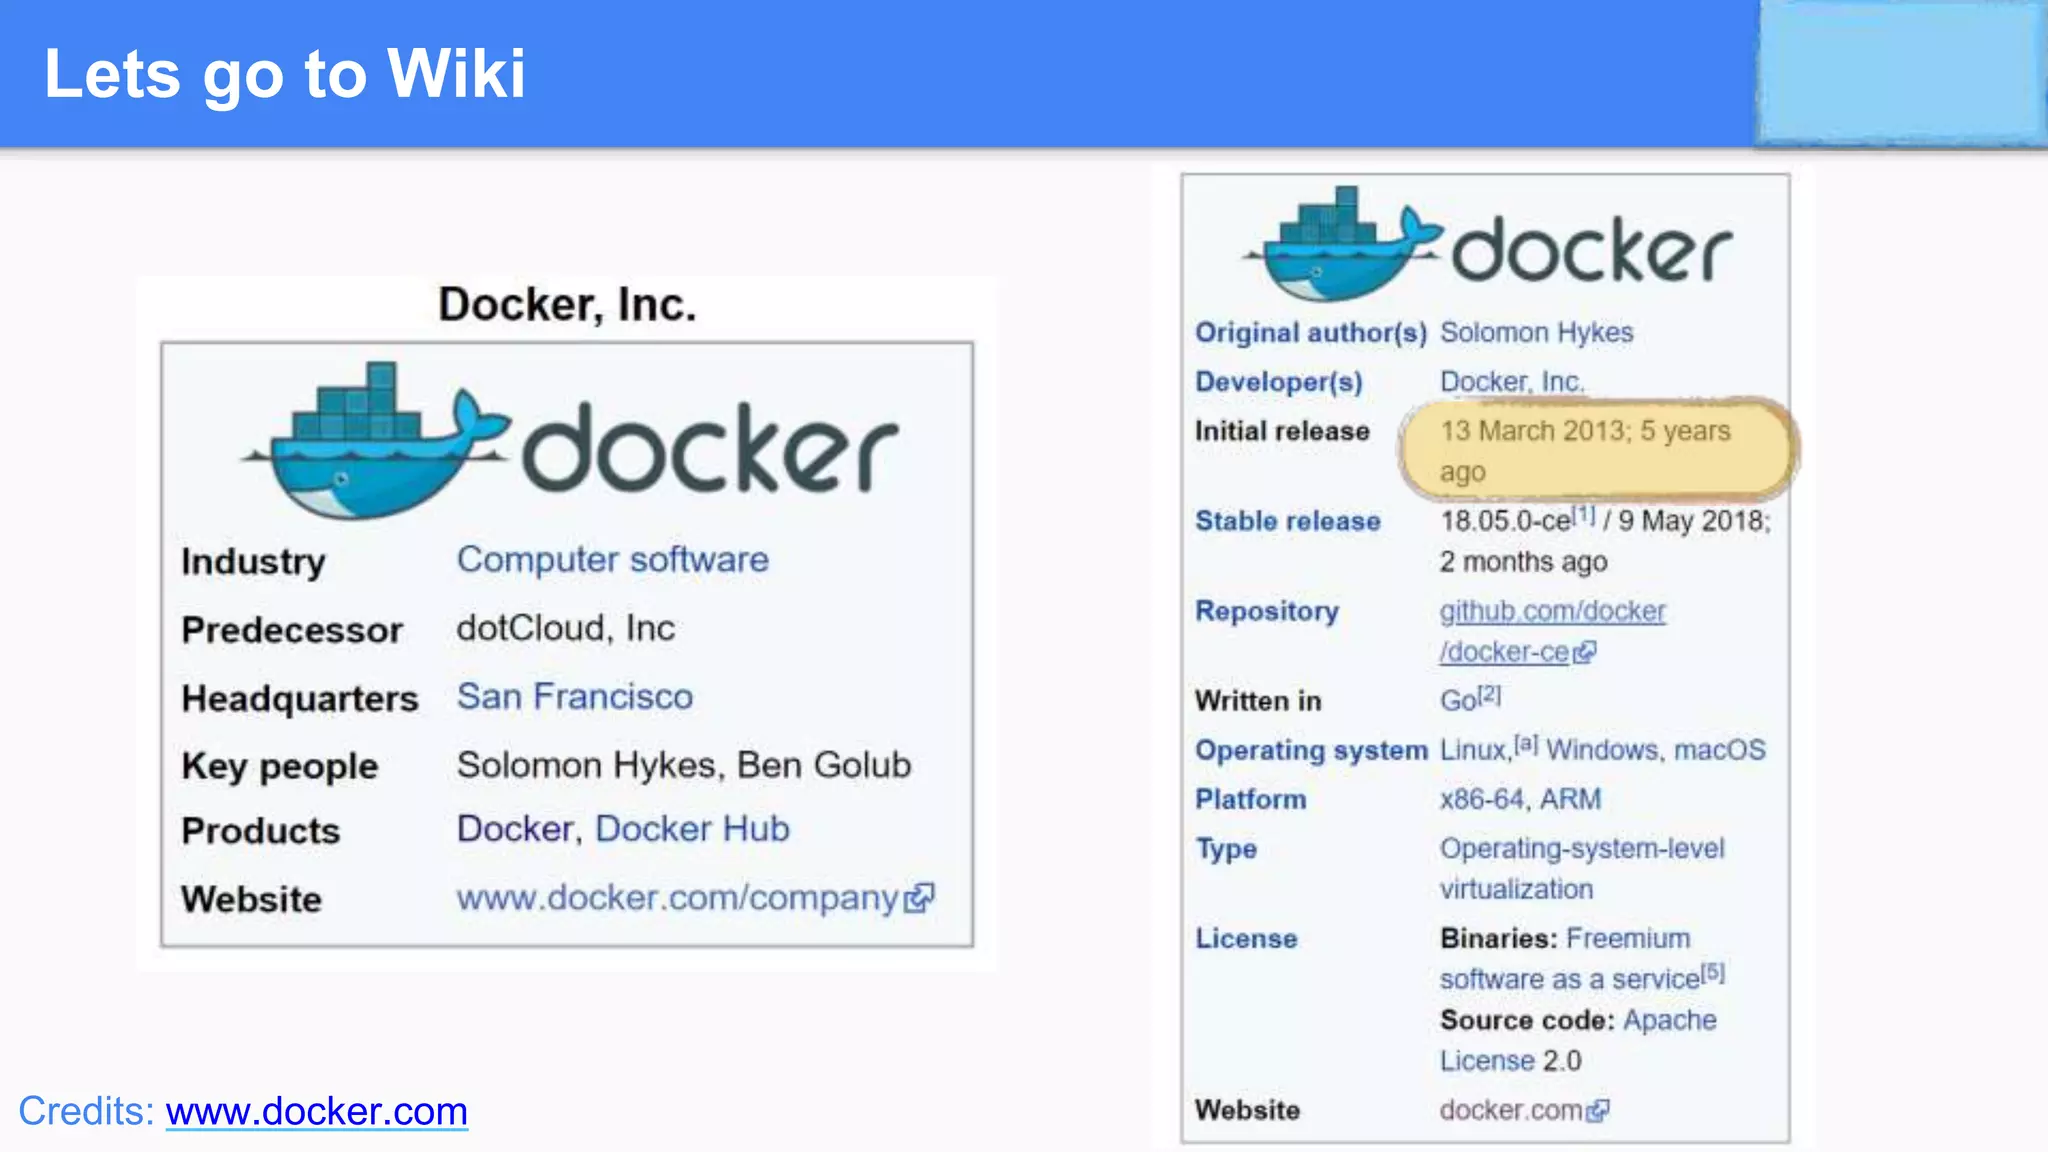
Task: Click the external link icon after docker.com
Action: (1598, 1111)
